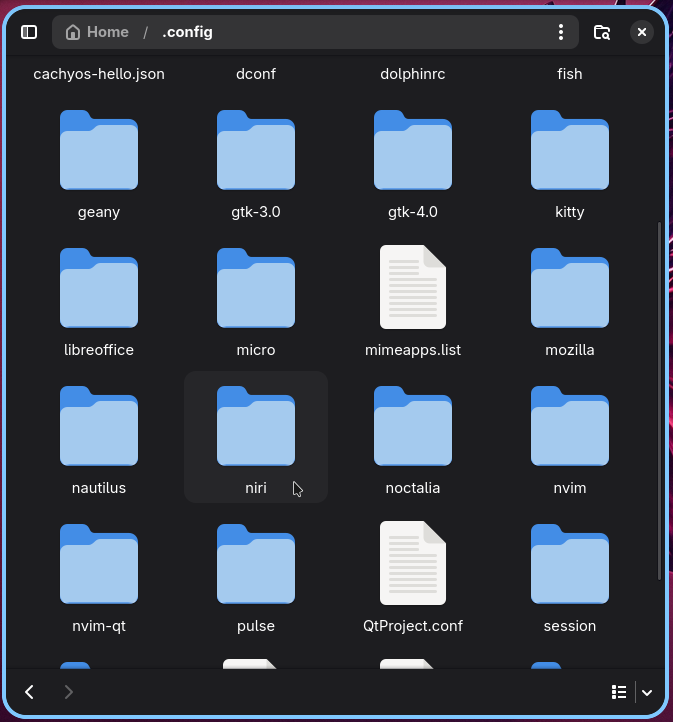Click the QtProject.conf name label

click(x=413, y=626)
